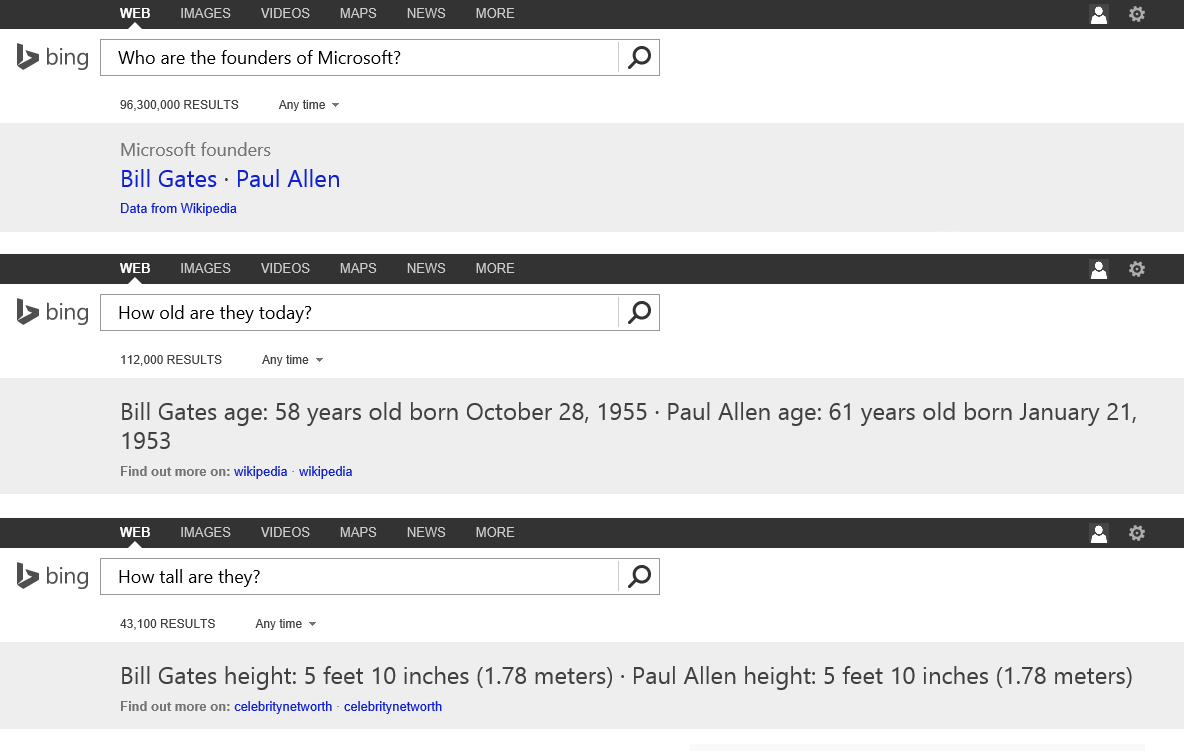Switch to VIDEOS tab in the top Bing bar
This screenshot has width=1184, height=751.
[x=285, y=14]
